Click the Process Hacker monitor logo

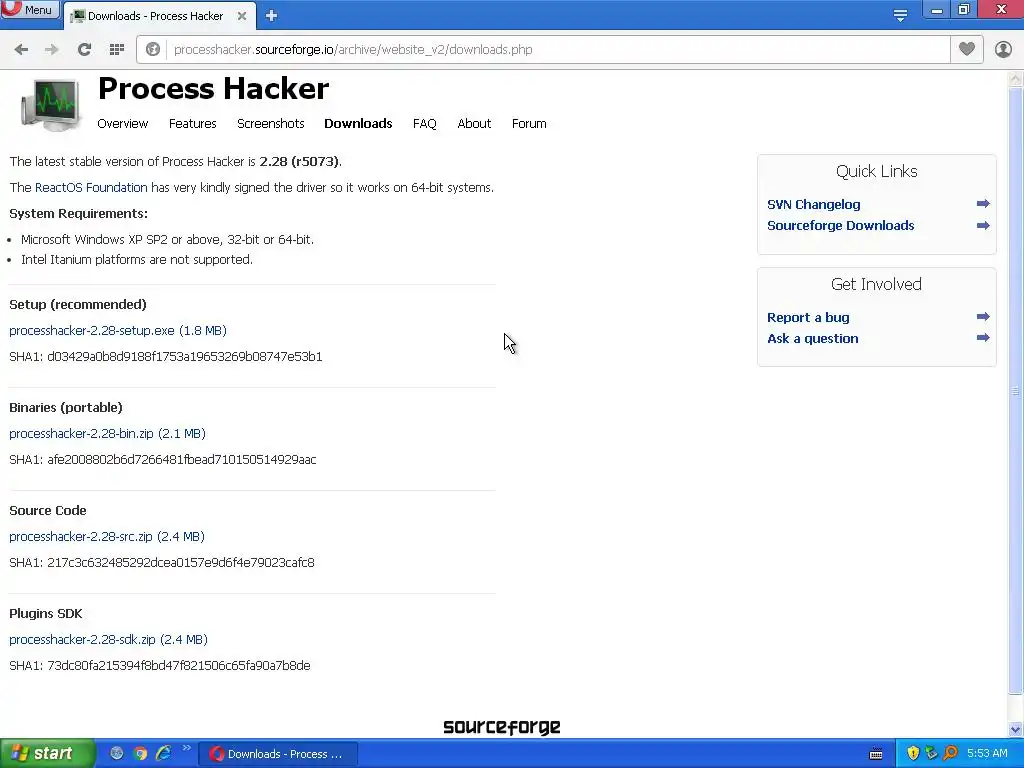click(51, 105)
